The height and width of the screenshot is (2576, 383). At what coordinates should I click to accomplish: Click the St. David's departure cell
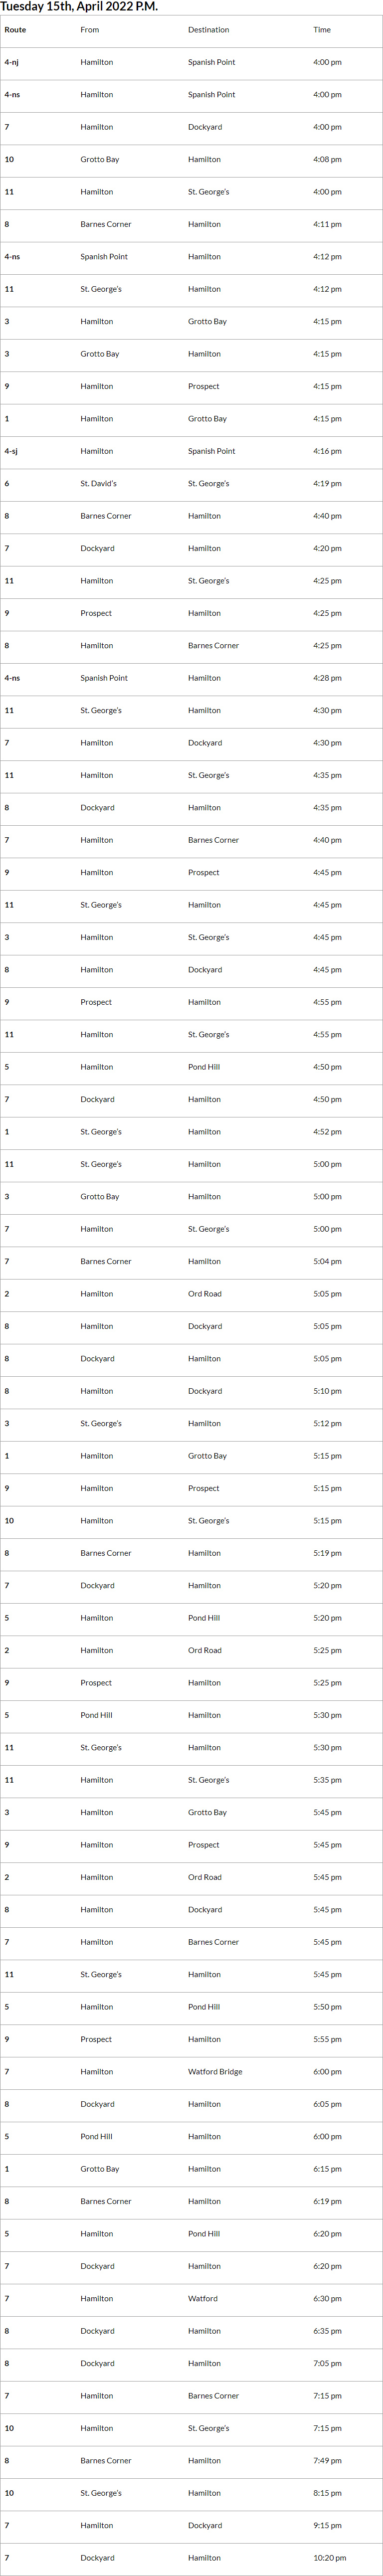[98, 484]
